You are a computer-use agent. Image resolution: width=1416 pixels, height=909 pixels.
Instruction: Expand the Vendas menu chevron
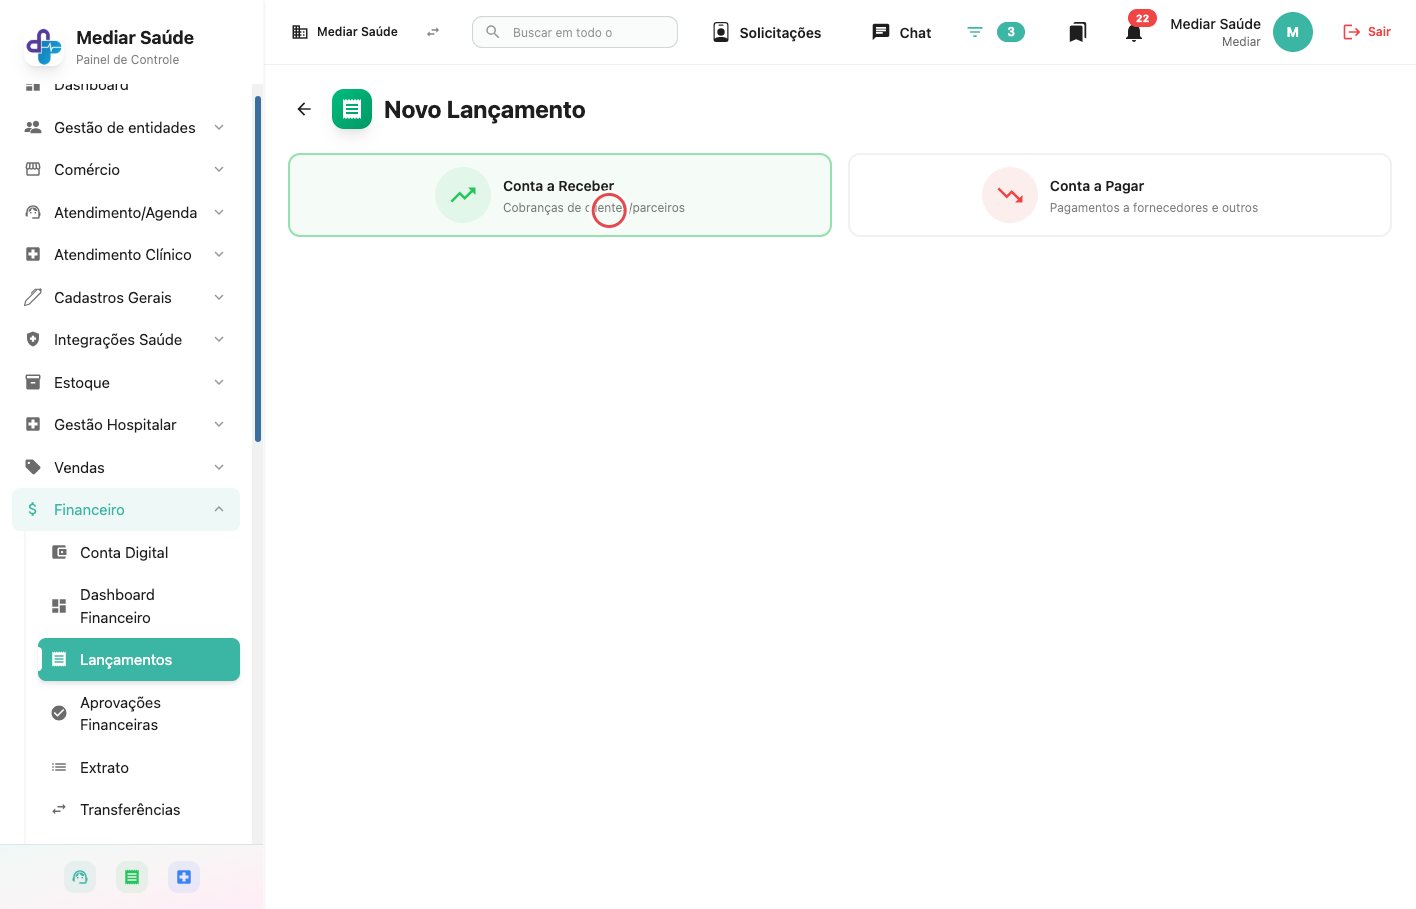tap(219, 467)
